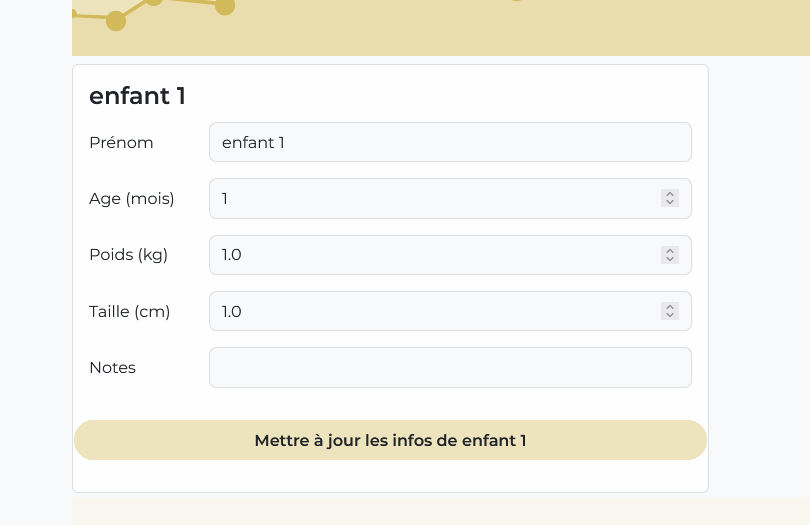The image size is (810, 525).
Task: Select the leftmost large chart data point
Action: (116, 20)
